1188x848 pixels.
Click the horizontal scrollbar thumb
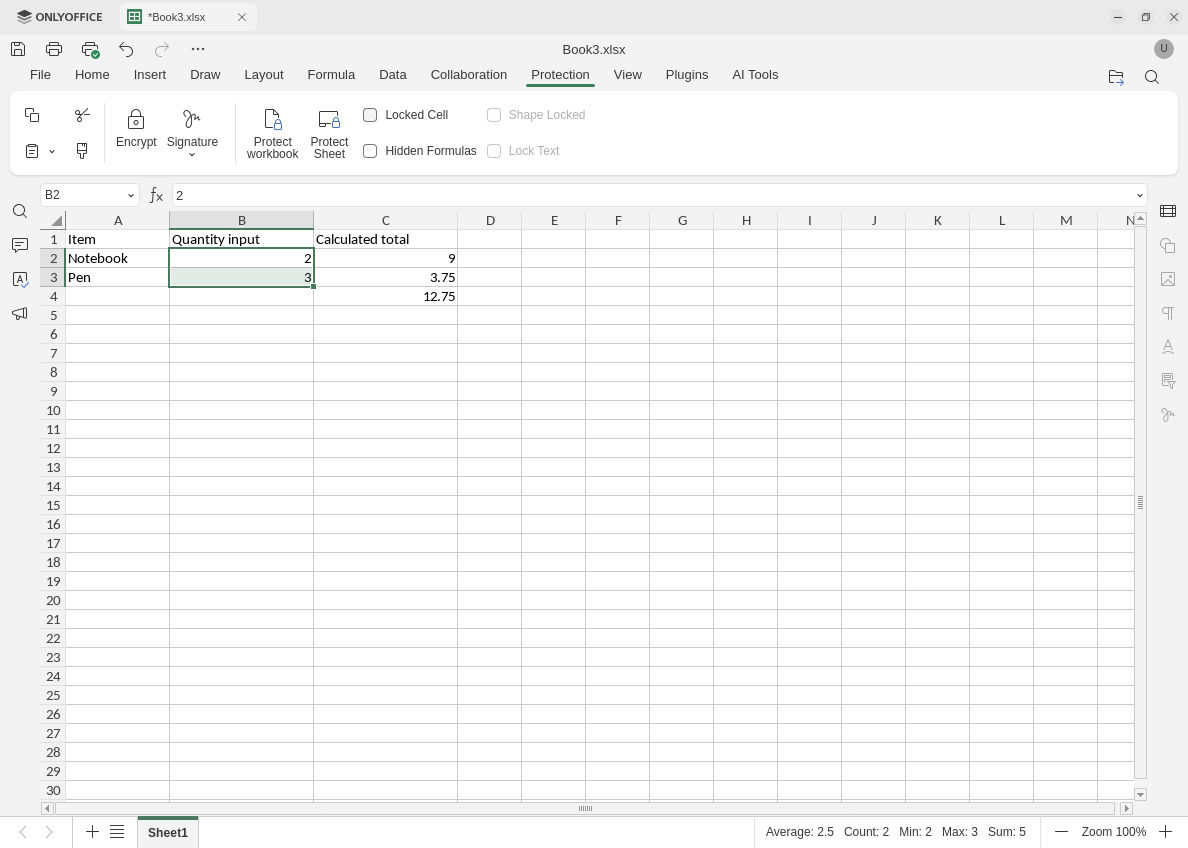click(585, 809)
